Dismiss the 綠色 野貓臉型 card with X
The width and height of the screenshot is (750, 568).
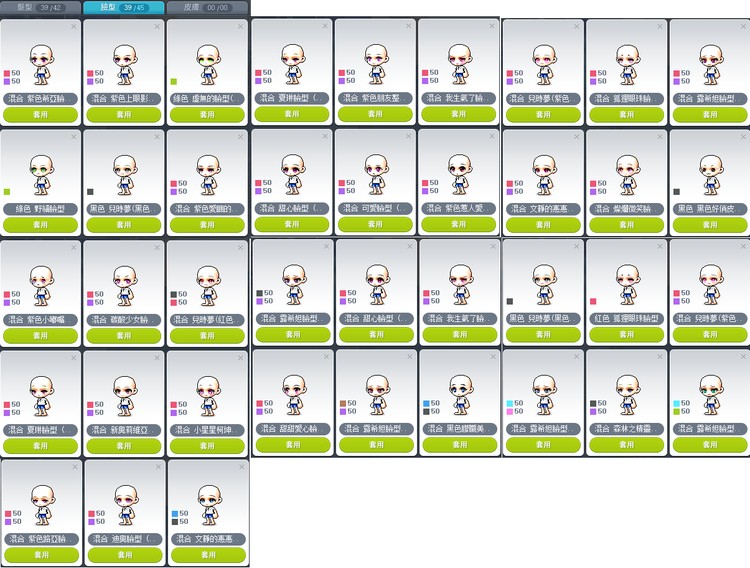click(74, 136)
